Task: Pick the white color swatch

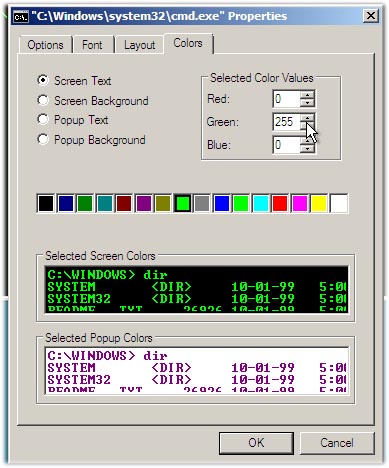Action: click(338, 203)
